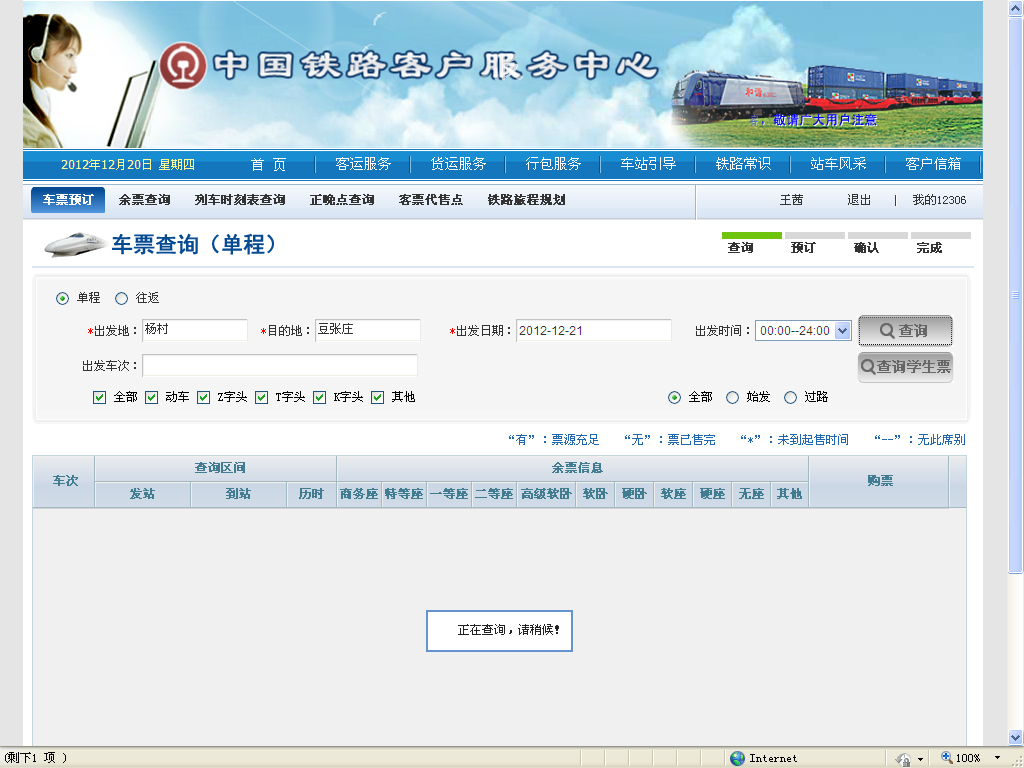
Task: Switch to the 列车时刻表查询 tab
Action: coord(240,200)
